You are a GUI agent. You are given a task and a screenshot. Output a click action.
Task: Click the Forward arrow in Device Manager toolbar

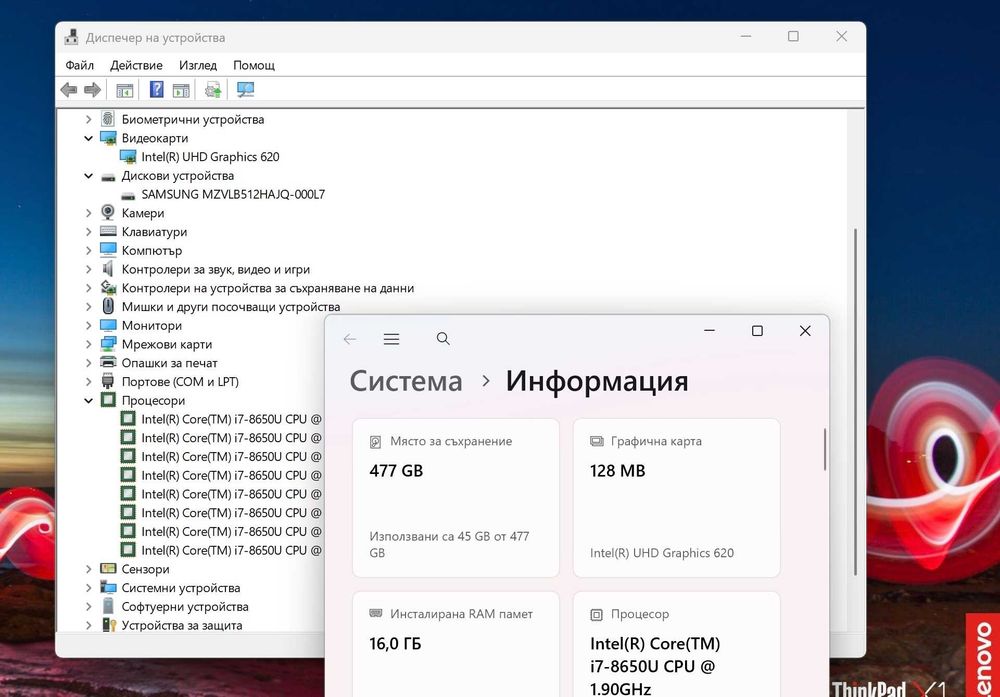click(92, 90)
